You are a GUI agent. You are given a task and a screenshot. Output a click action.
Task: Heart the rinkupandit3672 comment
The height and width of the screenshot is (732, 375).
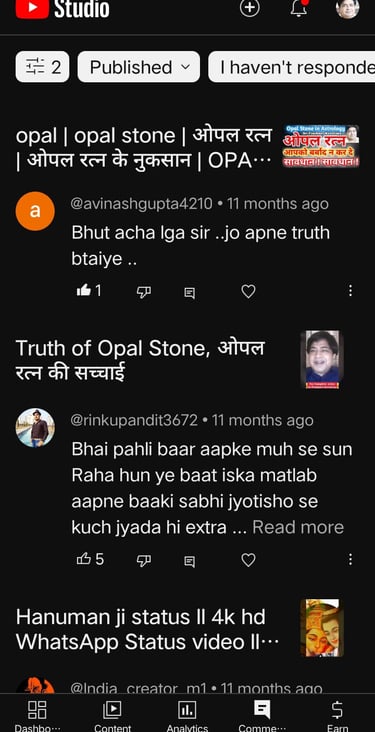coord(248,560)
